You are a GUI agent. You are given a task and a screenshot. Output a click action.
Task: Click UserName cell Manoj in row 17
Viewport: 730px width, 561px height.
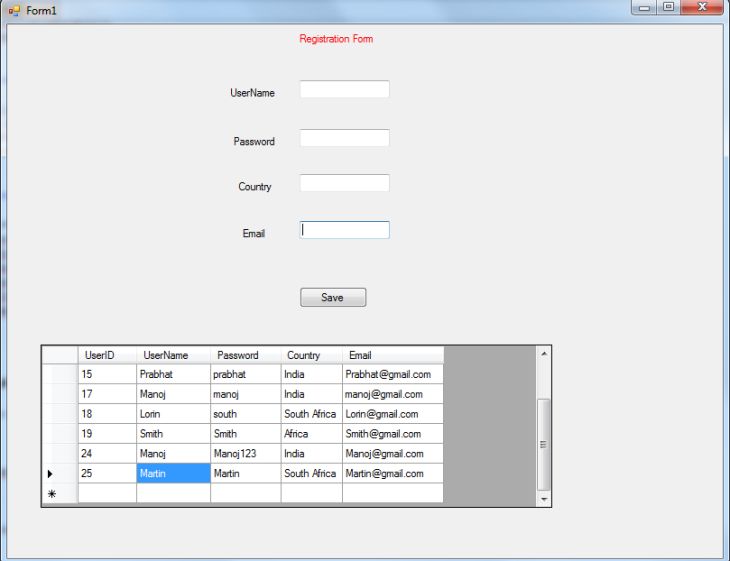pyautogui.click(x=173, y=394)
